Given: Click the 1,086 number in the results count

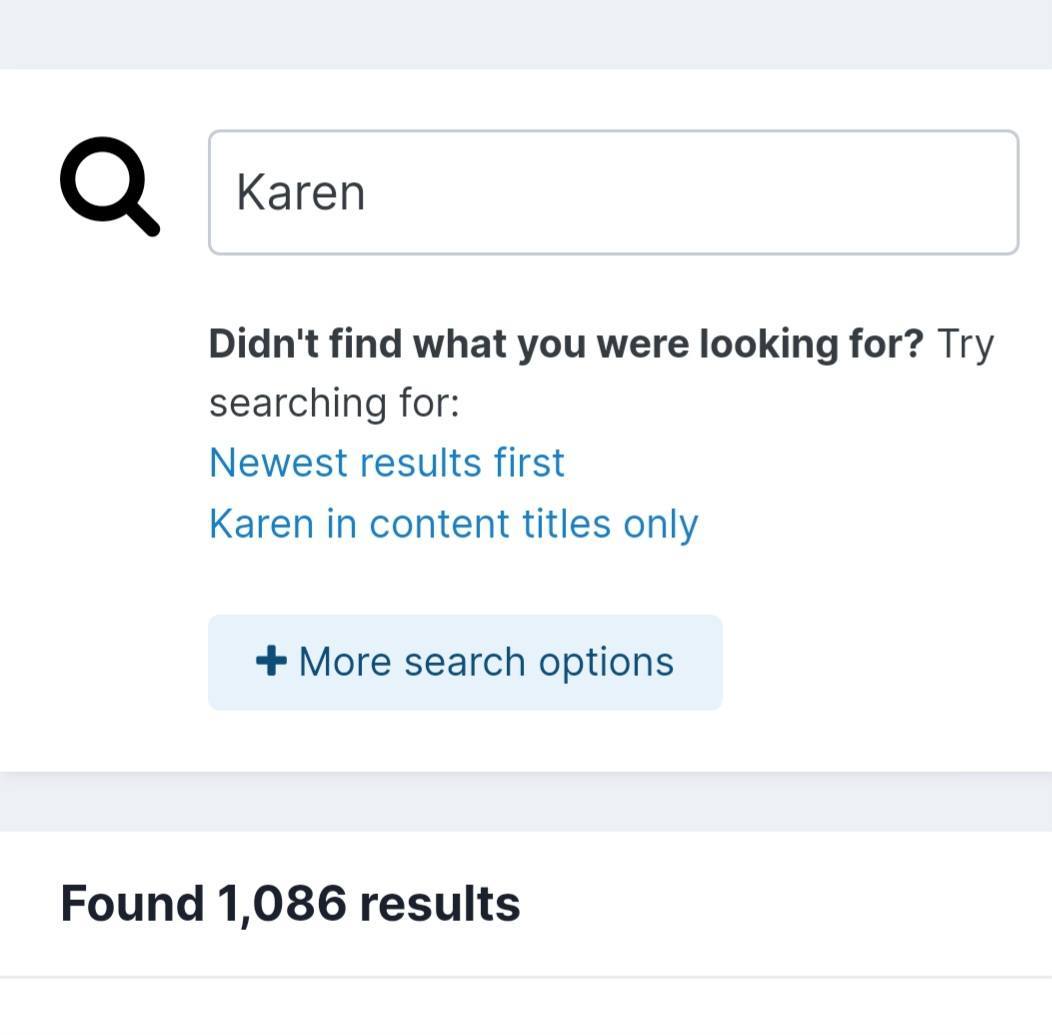Looking at the screenshot, I should (282, 904).
